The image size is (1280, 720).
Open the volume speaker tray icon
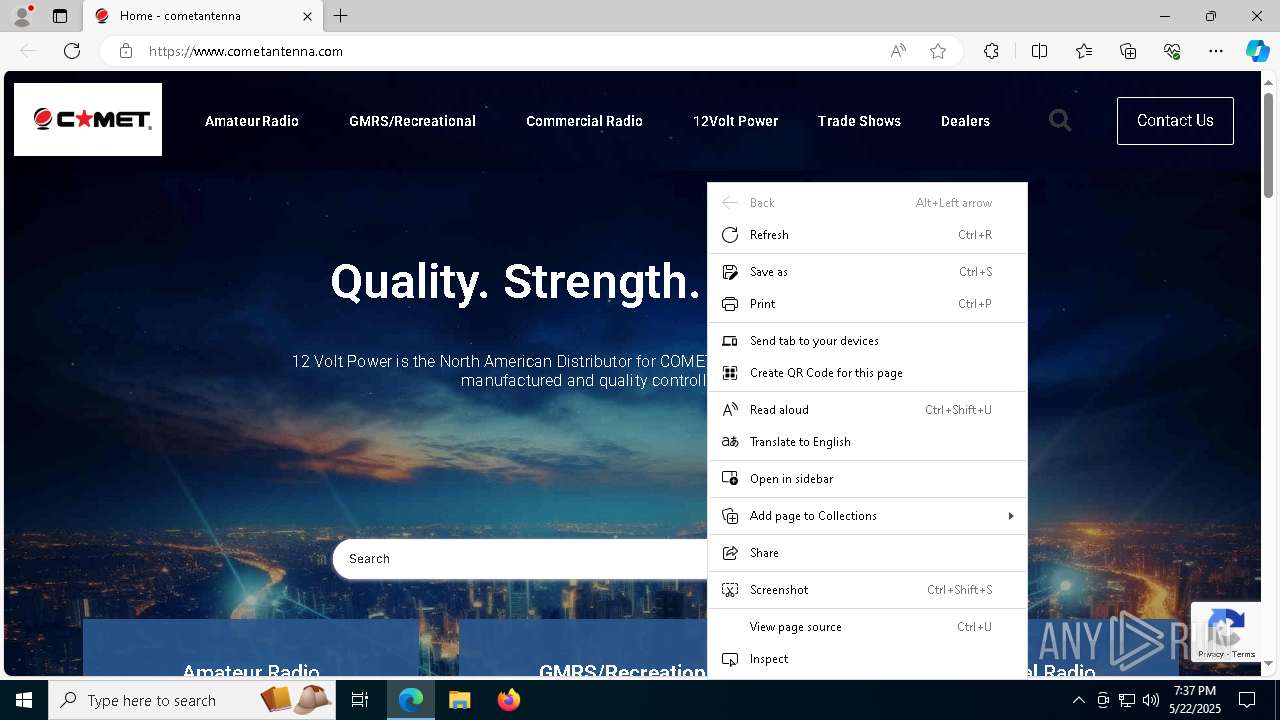1151,700
